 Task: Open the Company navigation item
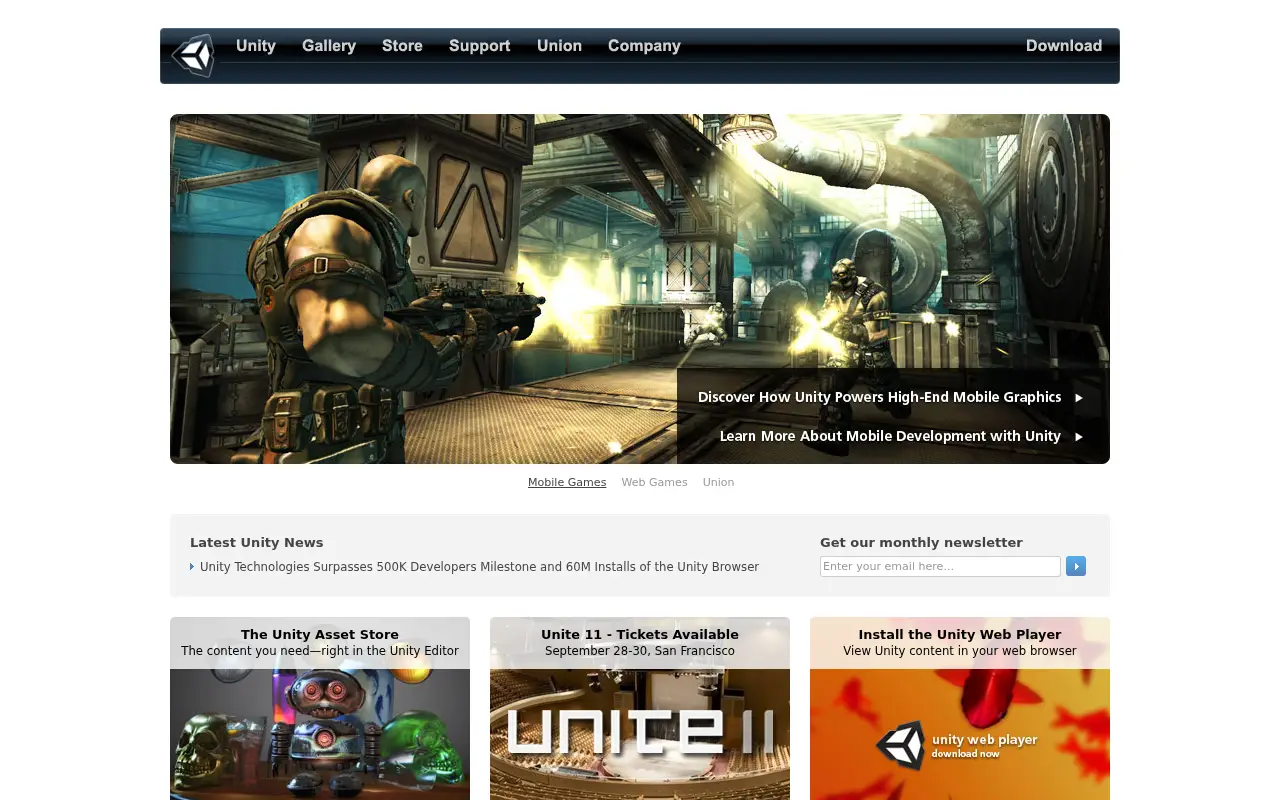coord(644,46)
